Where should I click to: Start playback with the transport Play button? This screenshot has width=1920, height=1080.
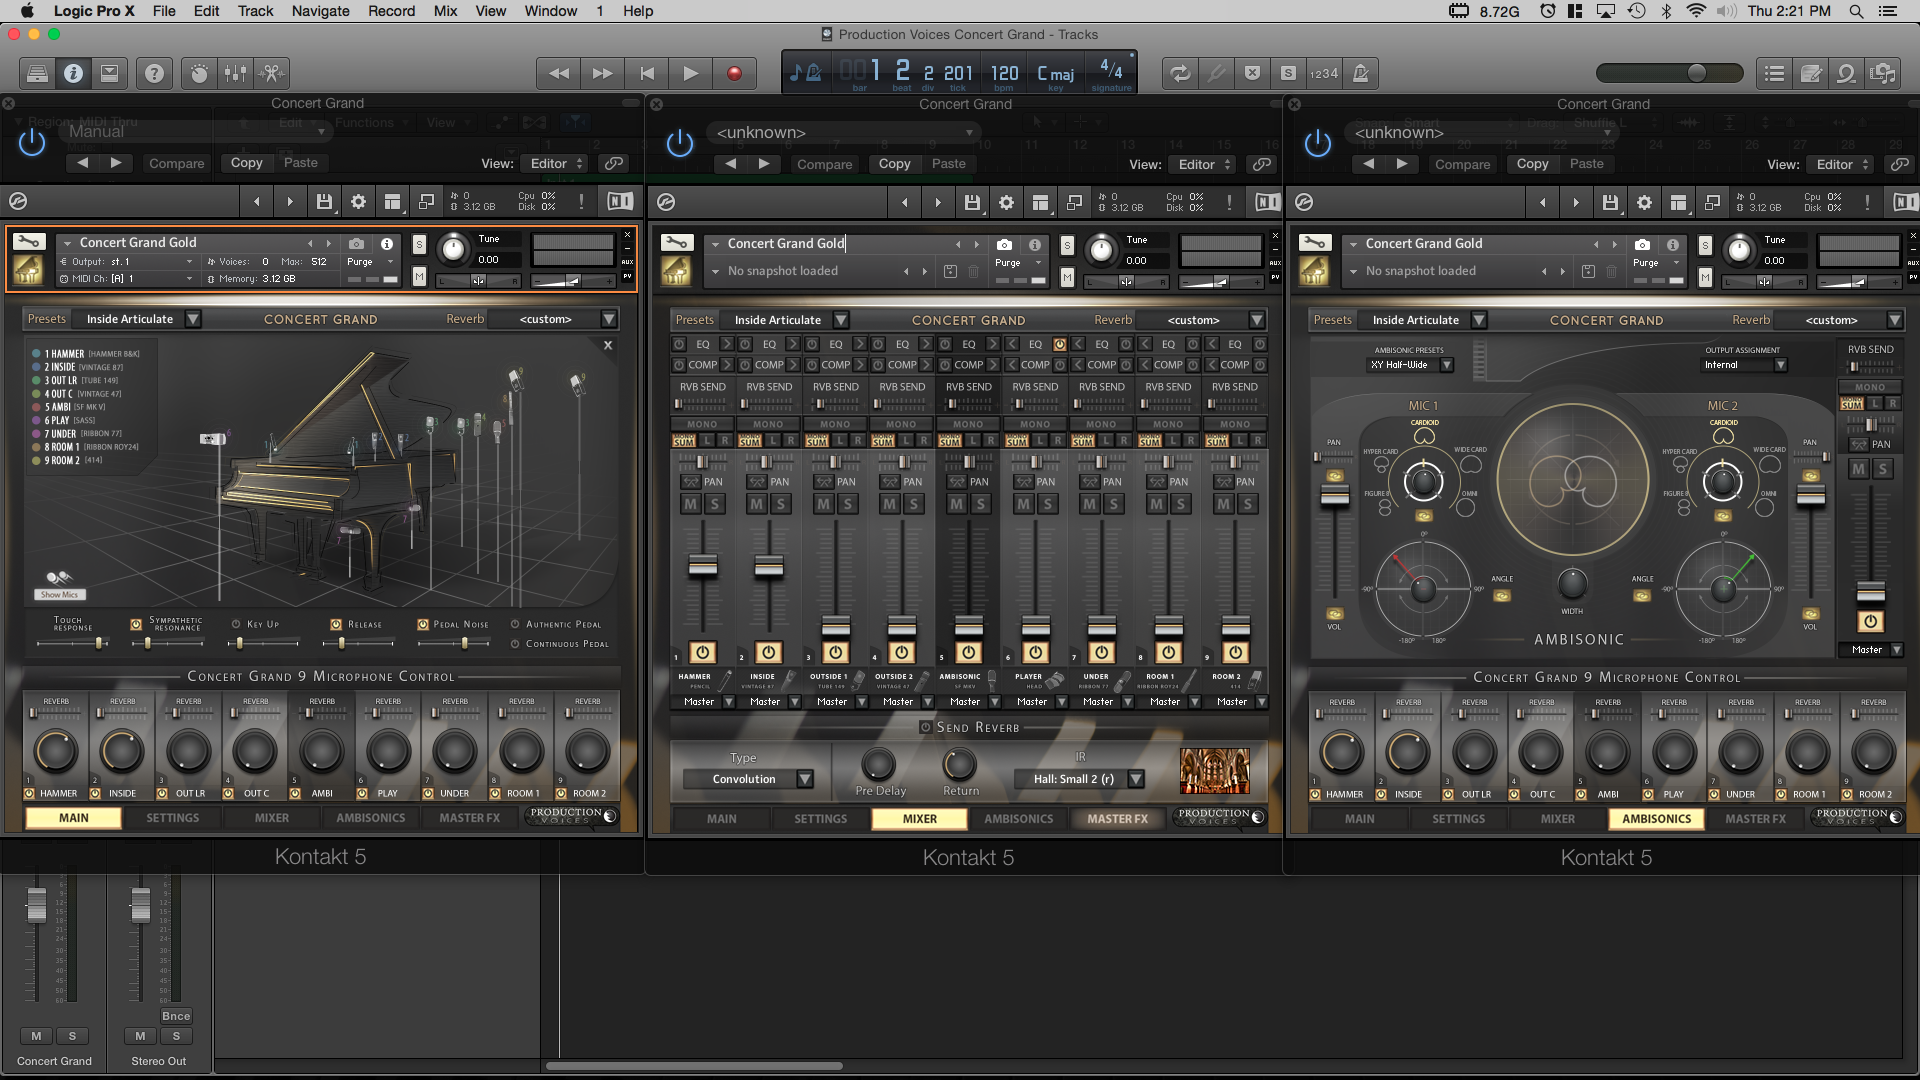pos(690,73)
